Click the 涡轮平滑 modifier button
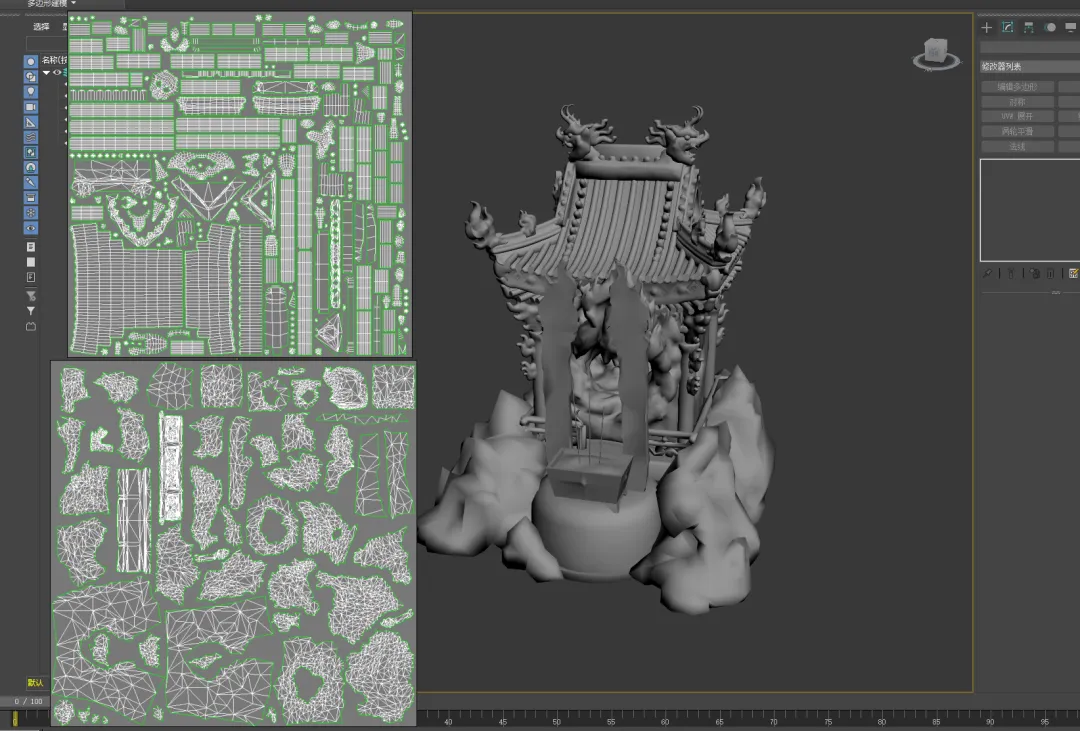1080x731 pixels. point(1017,131)
